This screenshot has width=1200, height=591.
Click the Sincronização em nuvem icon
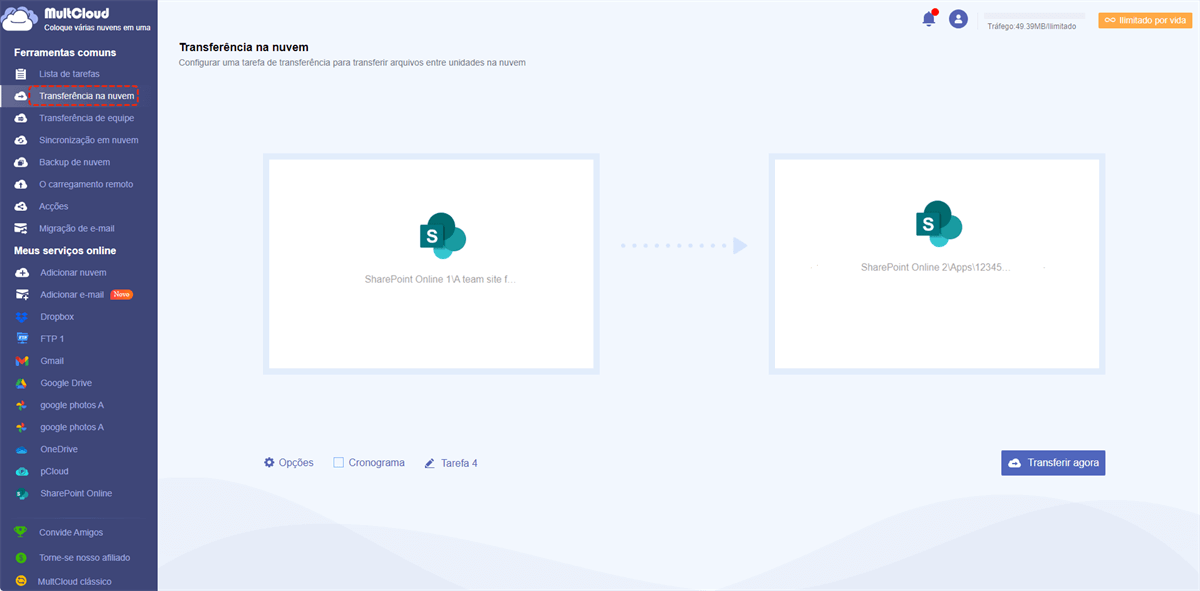21,140
